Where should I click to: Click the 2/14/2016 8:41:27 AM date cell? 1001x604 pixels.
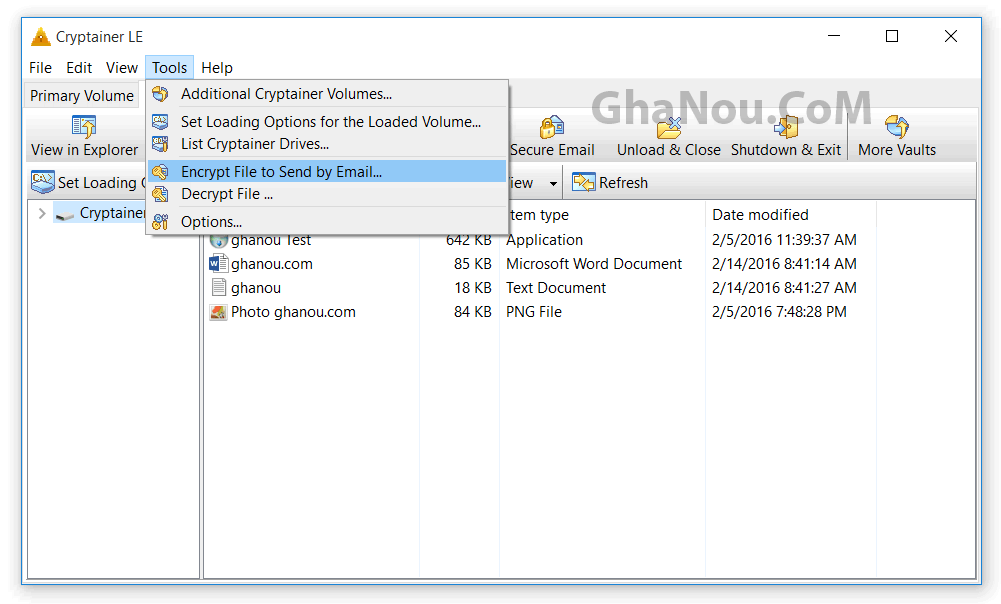coord(785,289)
